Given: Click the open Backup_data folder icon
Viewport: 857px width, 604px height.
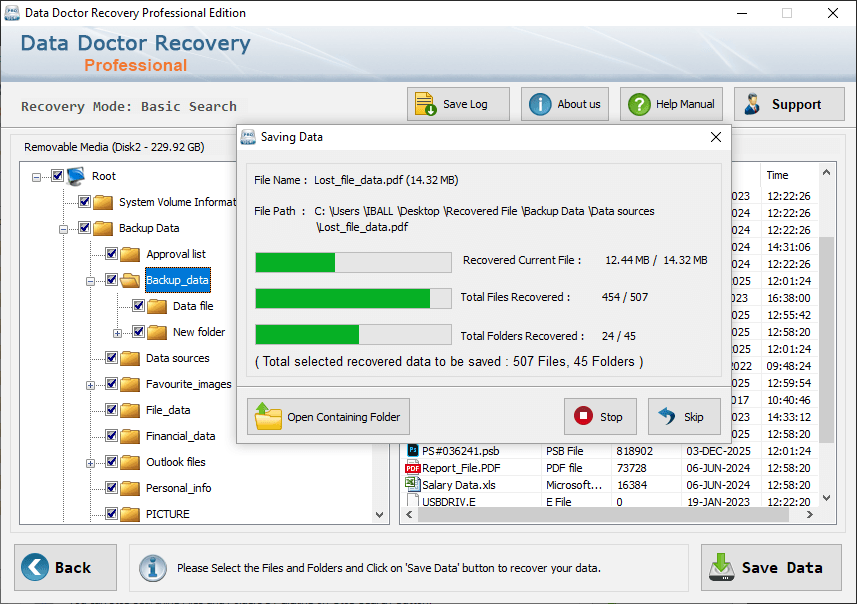Looking at the screenshot, I should (x=130, y=280).
